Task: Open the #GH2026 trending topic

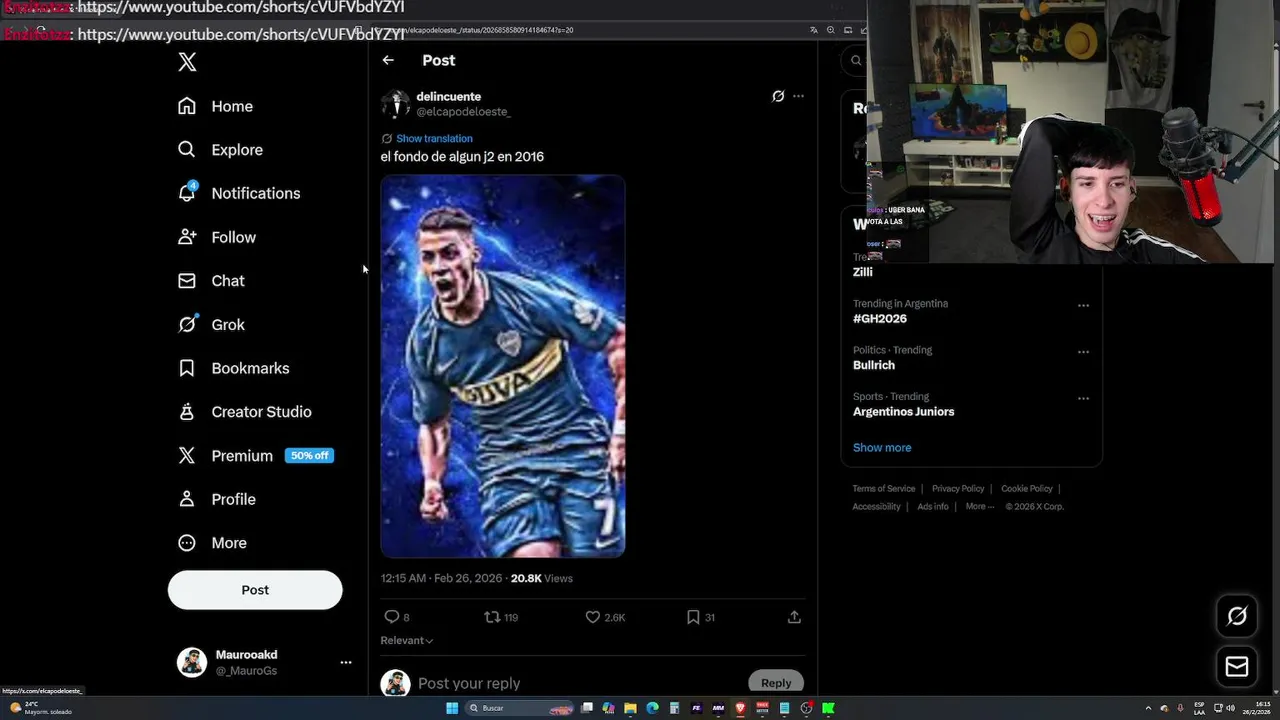Action: click(x=880, y=319)
